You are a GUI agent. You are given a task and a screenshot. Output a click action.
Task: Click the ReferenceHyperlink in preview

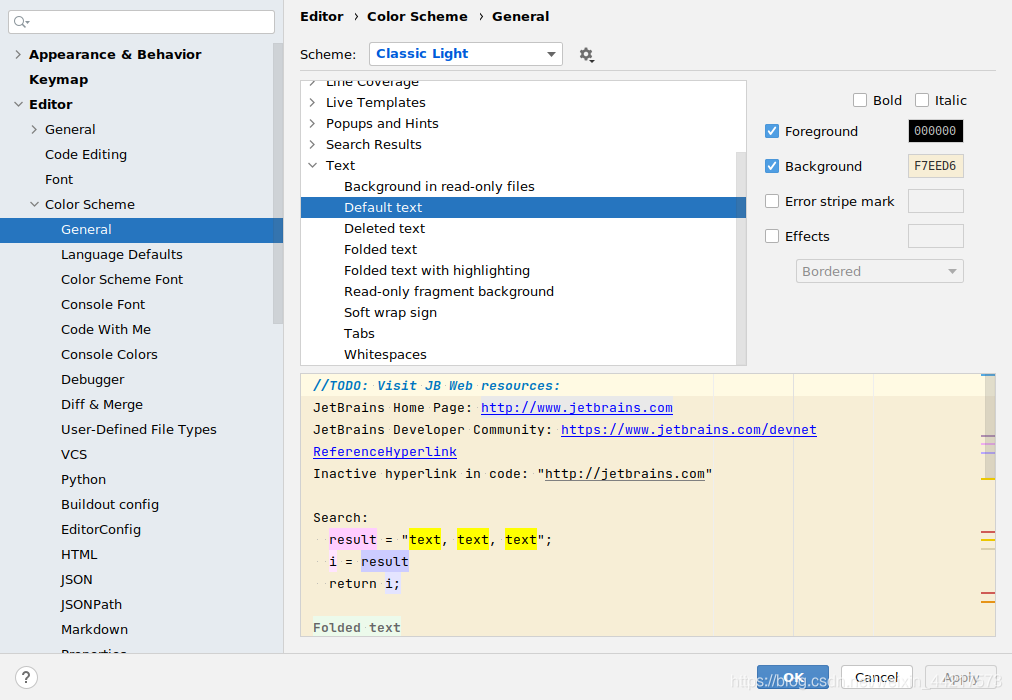[385, 452]
